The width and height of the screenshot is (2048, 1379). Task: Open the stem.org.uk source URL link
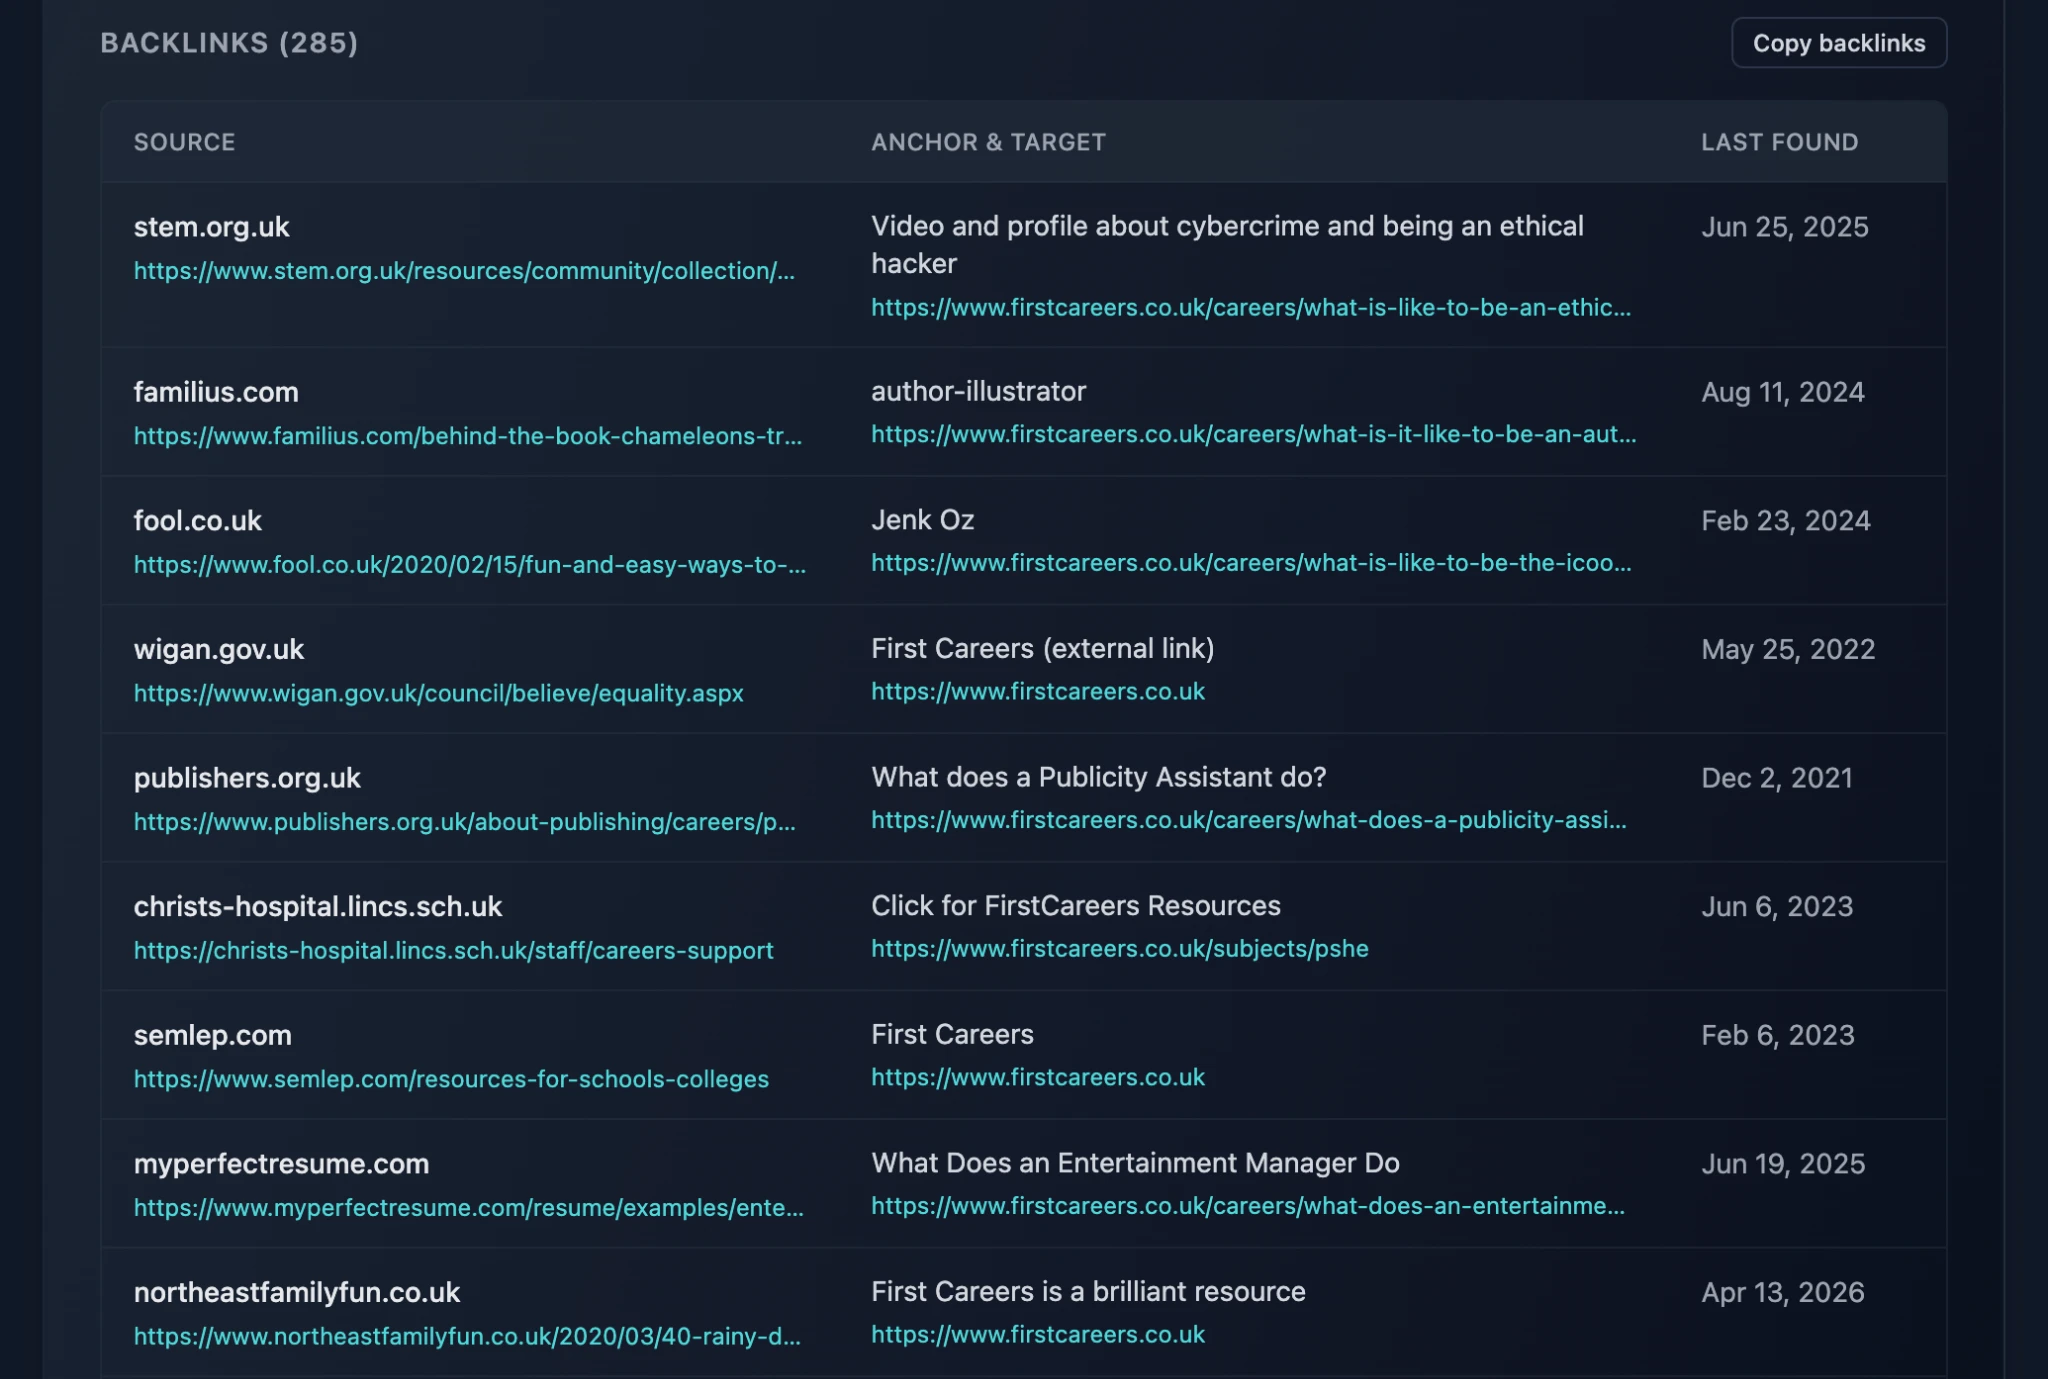tap(464, 271)
